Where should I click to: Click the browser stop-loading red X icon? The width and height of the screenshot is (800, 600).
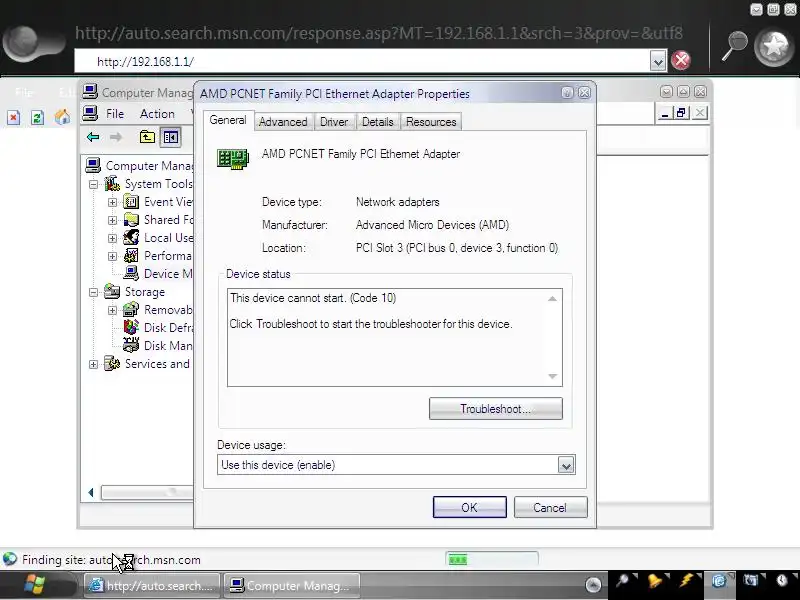pyautogui.click(x=681, y=60)
